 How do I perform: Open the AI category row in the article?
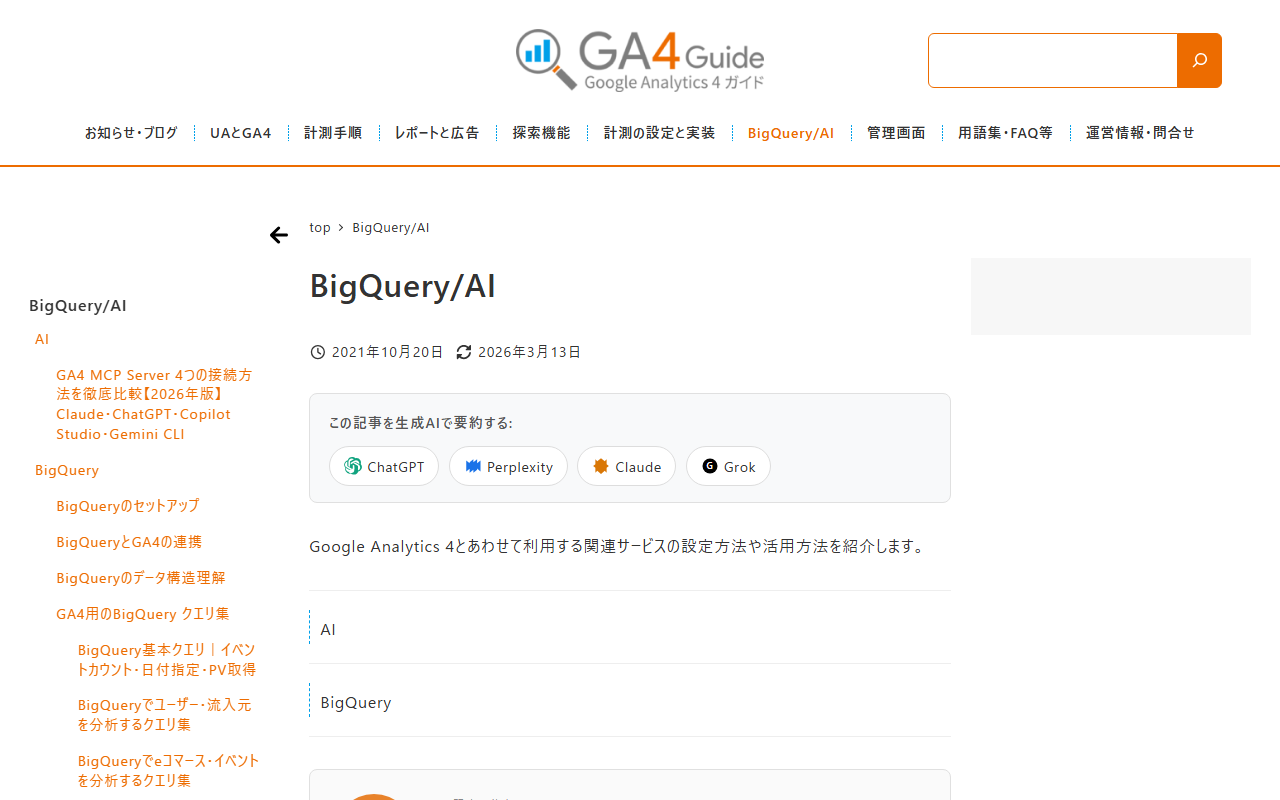pyautogui.click(x=630, y=629)
